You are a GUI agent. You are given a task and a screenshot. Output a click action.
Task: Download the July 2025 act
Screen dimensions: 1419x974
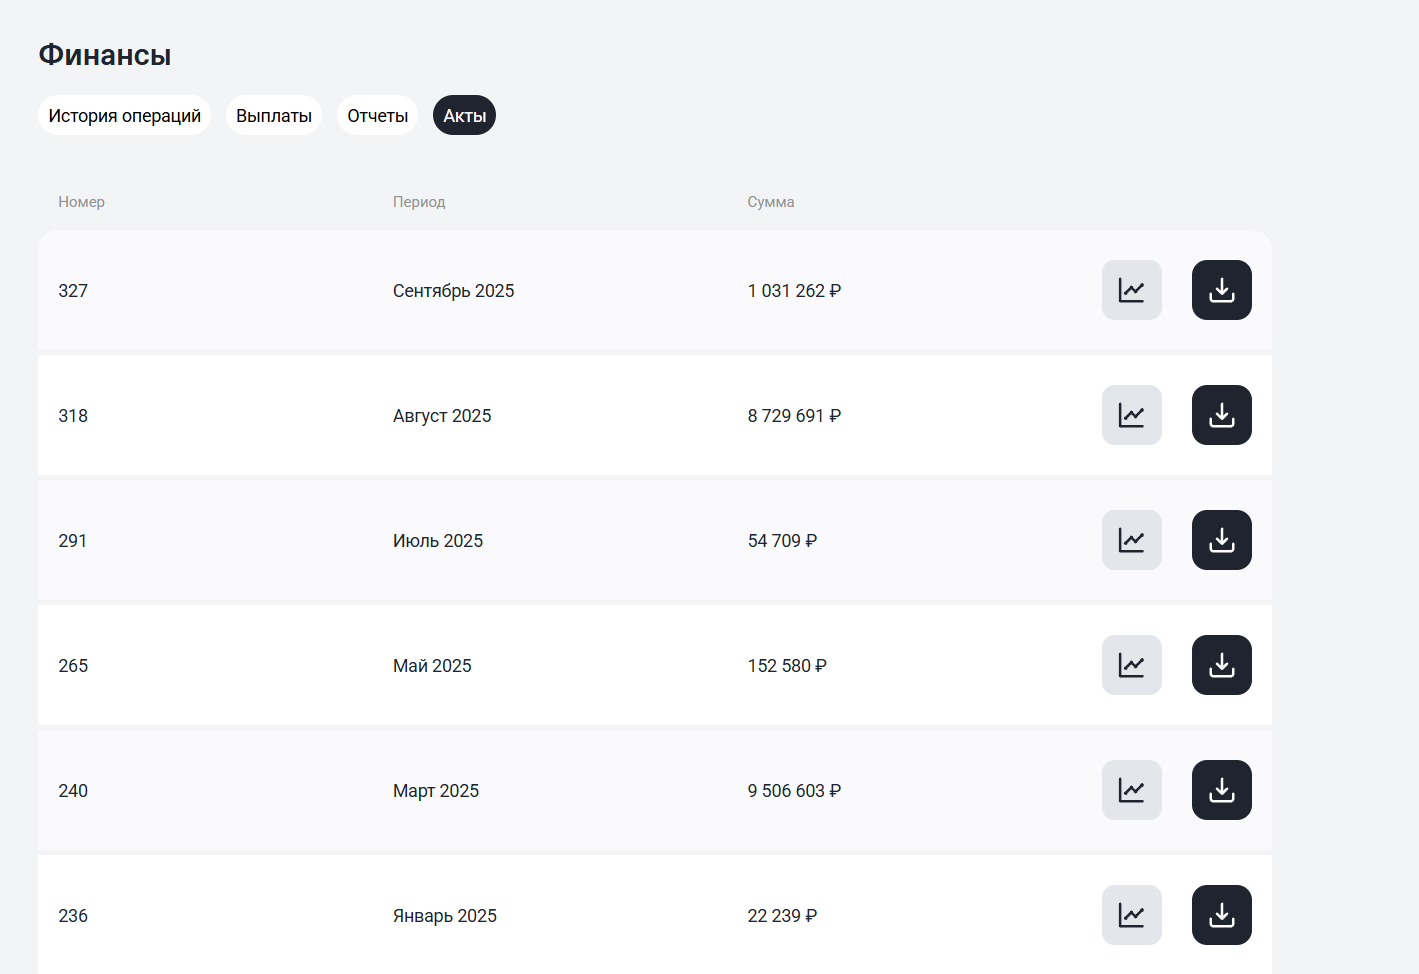(1221, 540)
